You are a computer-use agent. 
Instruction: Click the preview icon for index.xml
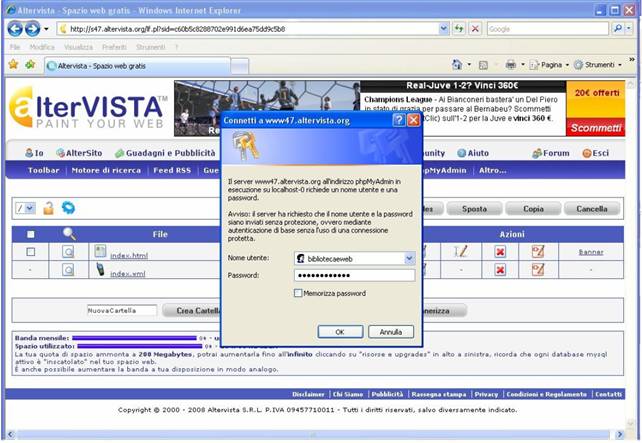(68, 269)
